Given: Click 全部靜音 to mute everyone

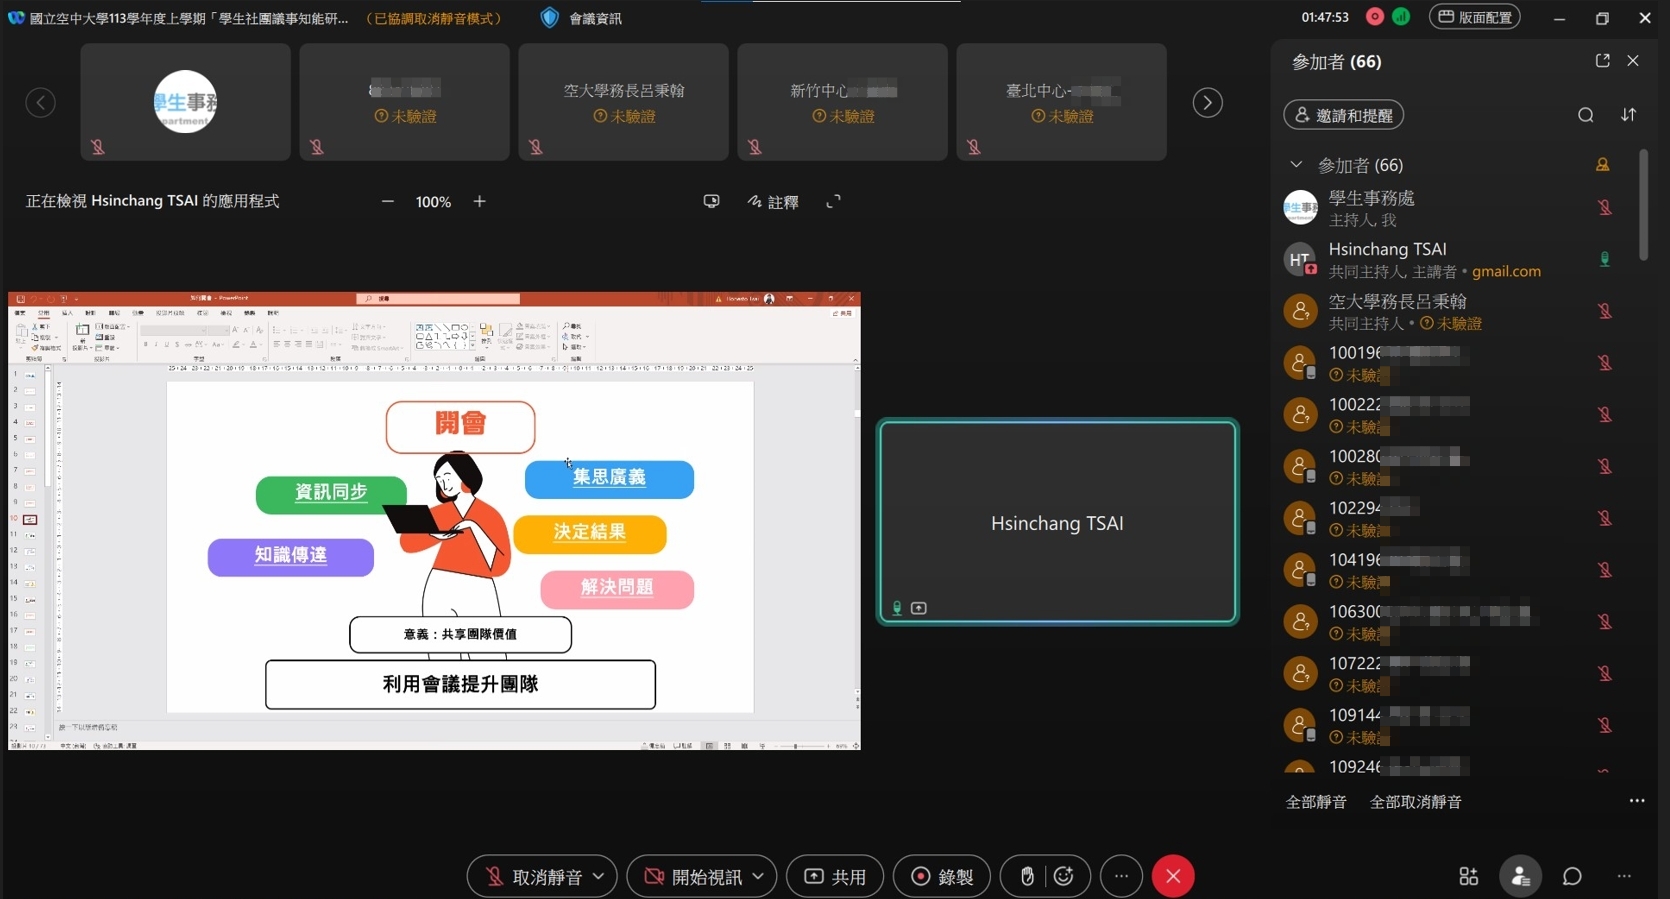Looking at the screenshot, I should click(1316, 802).
